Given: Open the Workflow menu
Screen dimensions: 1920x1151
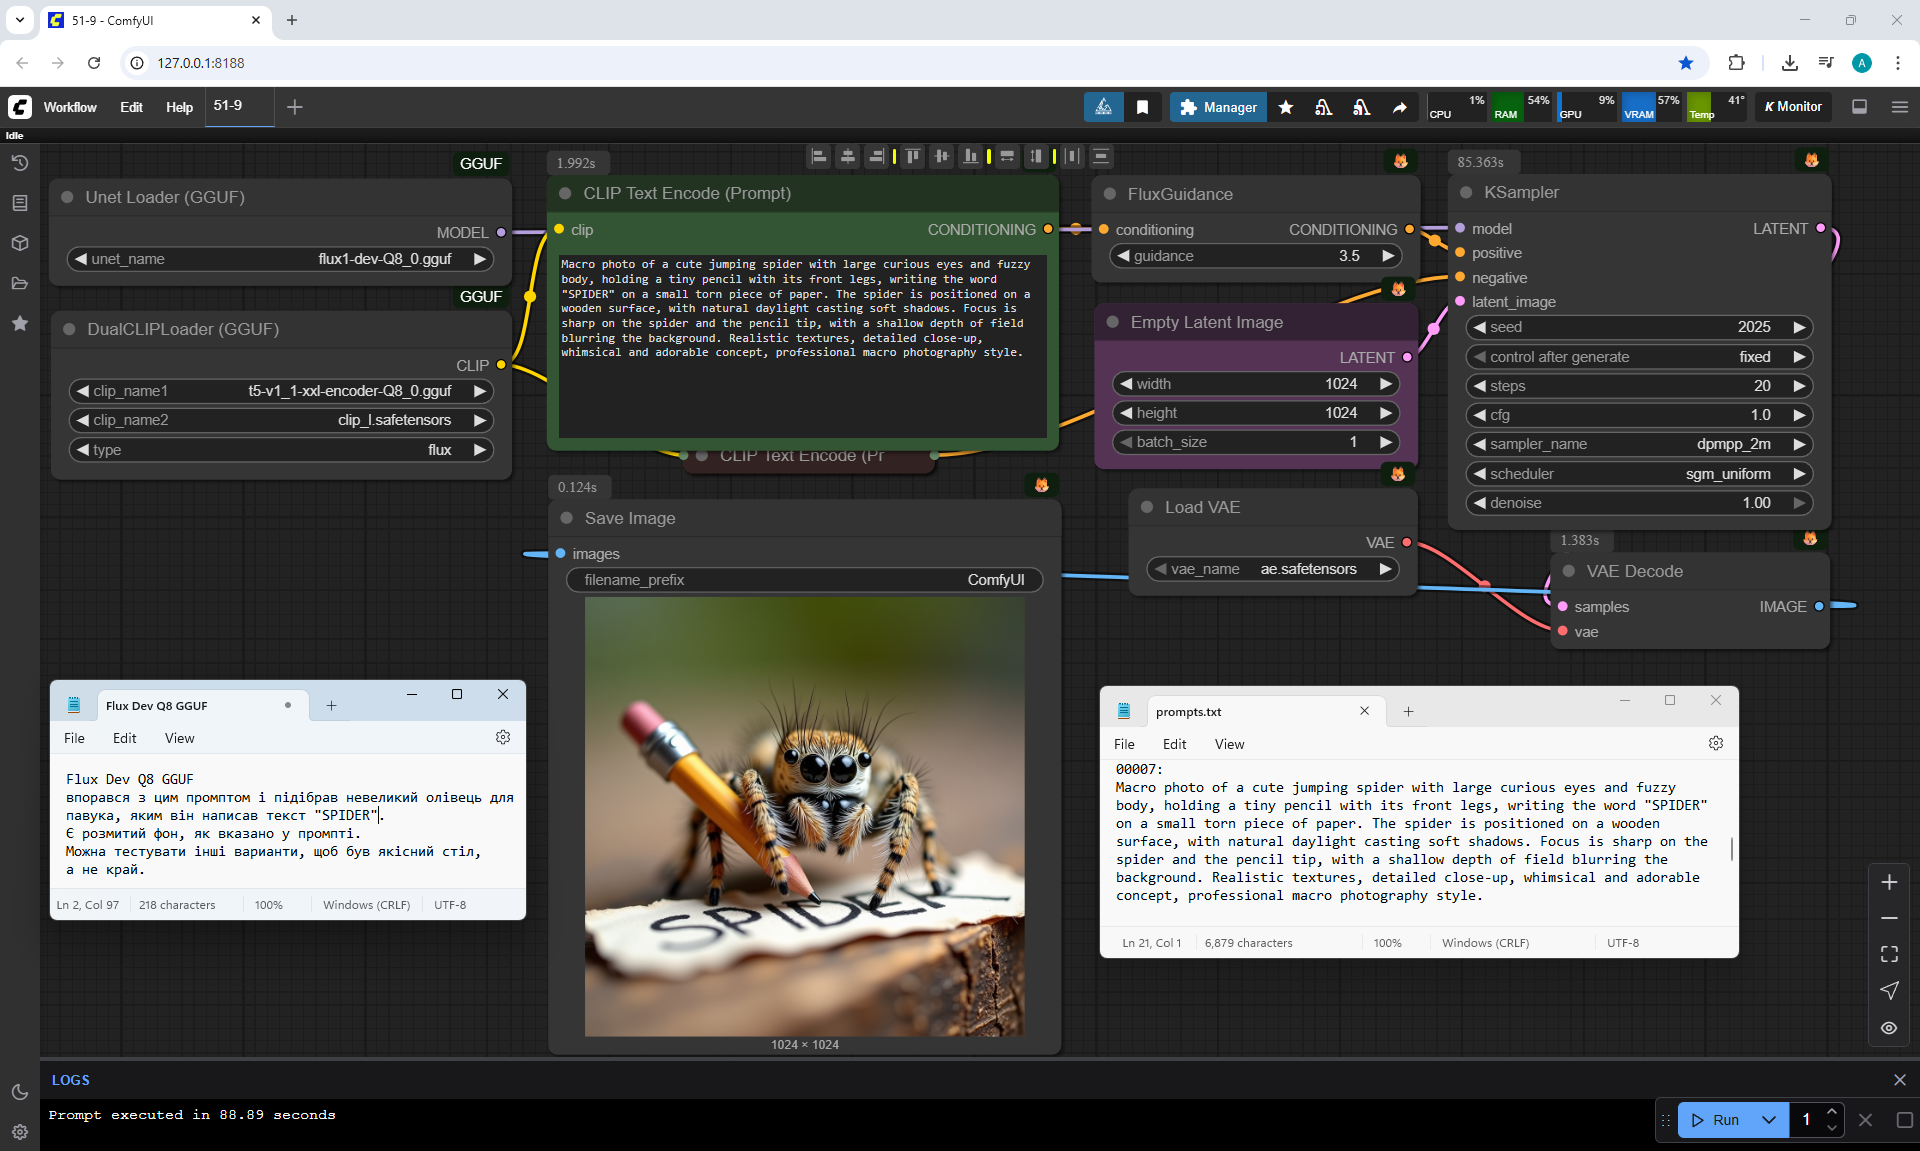Looking at the screenshot, I should [x=70, y=107].
